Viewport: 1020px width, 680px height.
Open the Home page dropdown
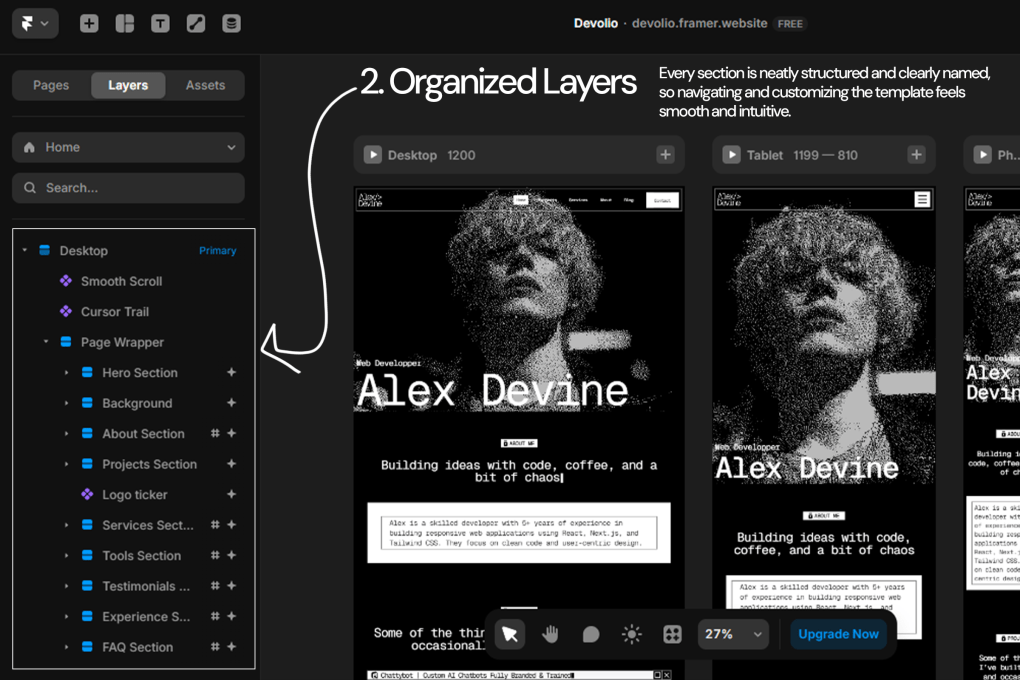(128, 147)
